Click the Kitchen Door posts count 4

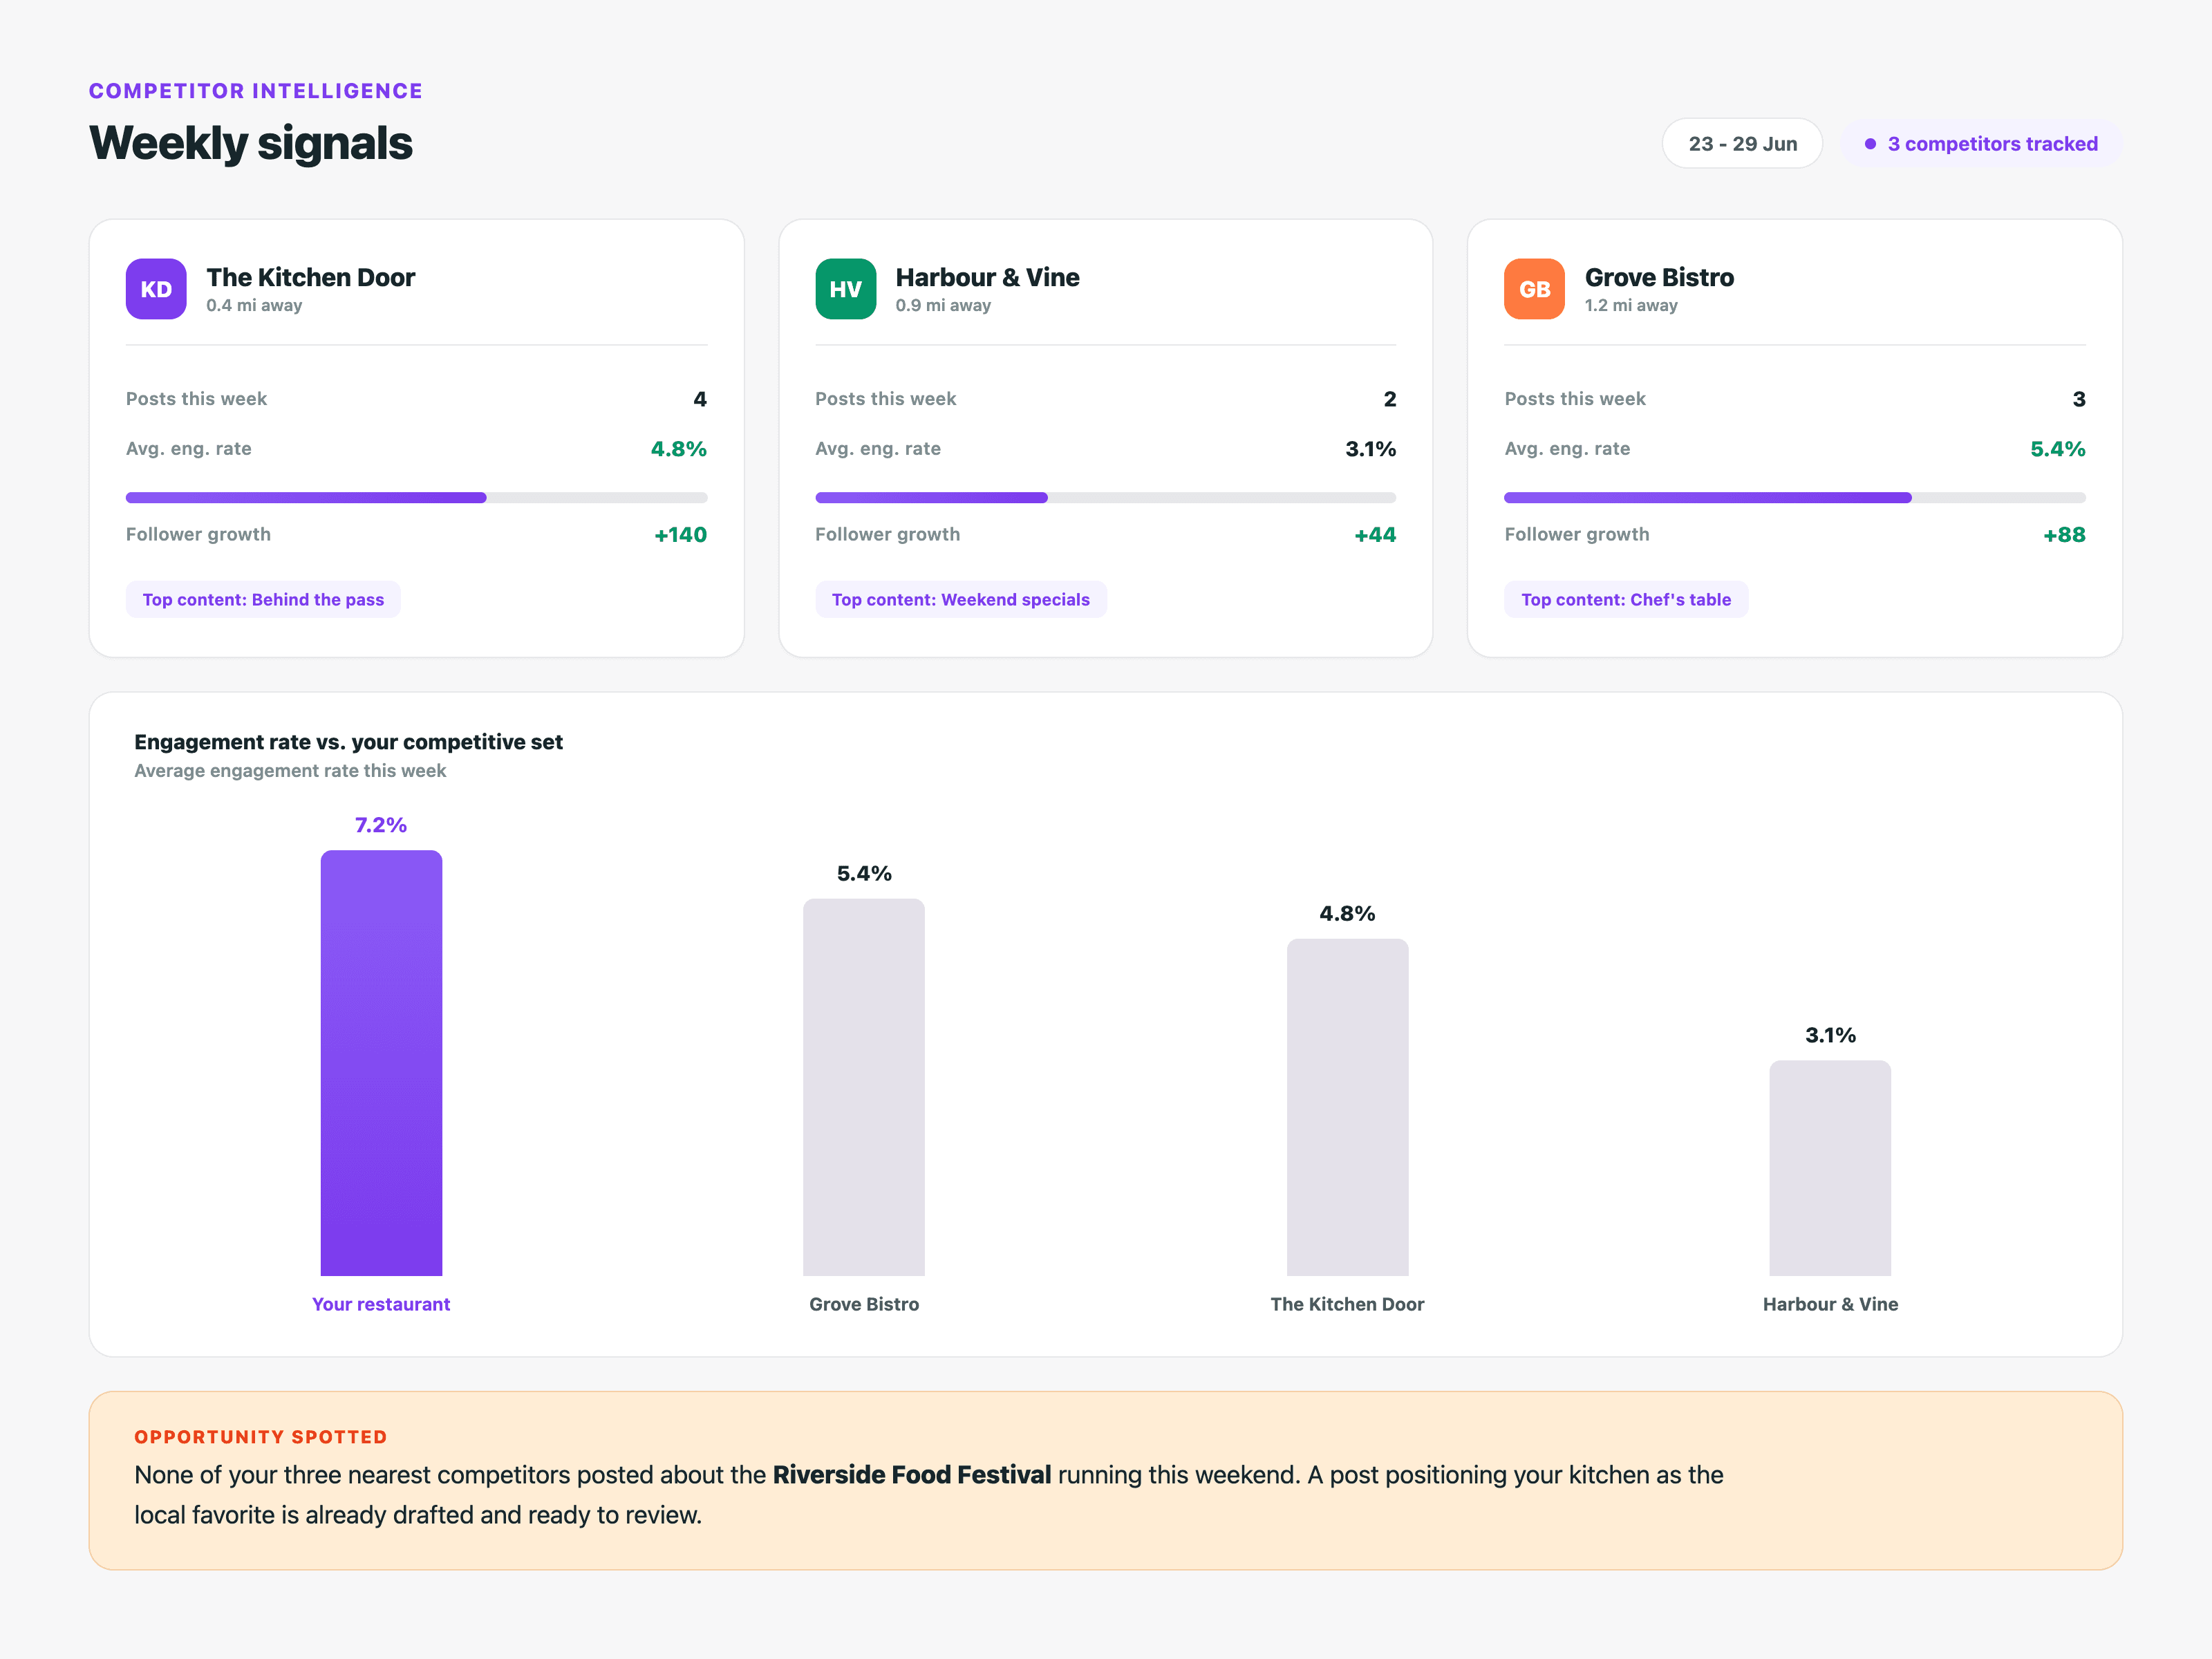700,399
